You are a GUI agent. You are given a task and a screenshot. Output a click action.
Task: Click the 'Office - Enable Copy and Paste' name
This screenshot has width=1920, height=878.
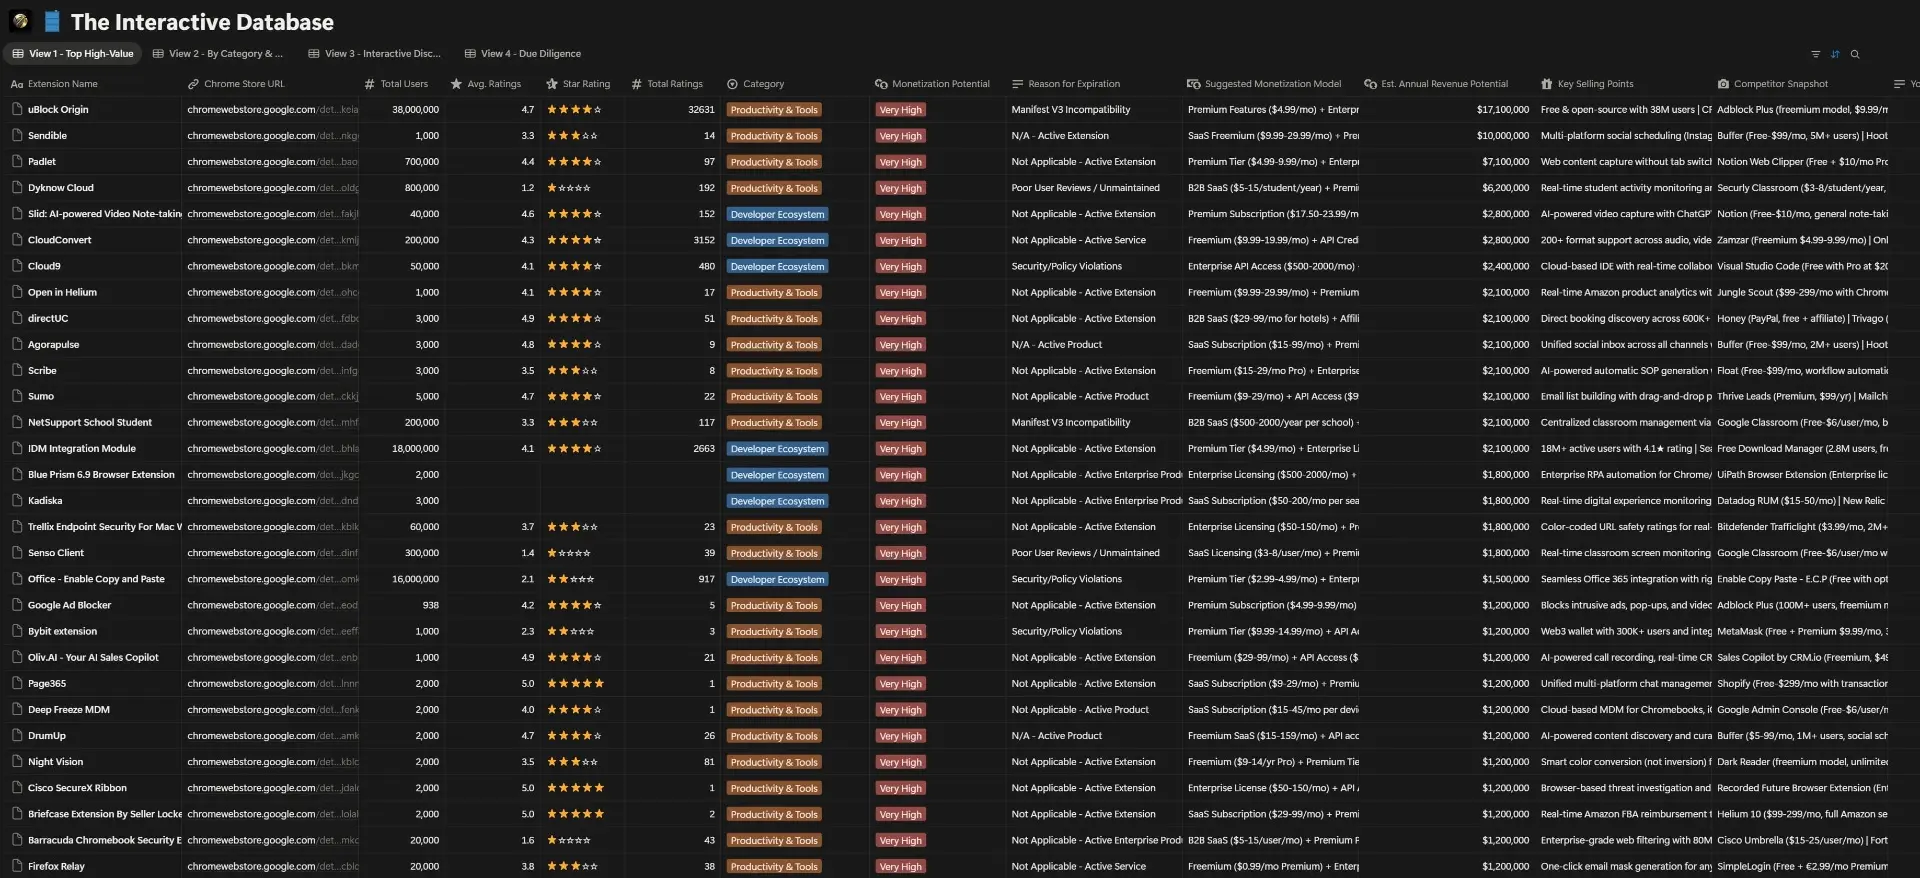pos(96,579)
